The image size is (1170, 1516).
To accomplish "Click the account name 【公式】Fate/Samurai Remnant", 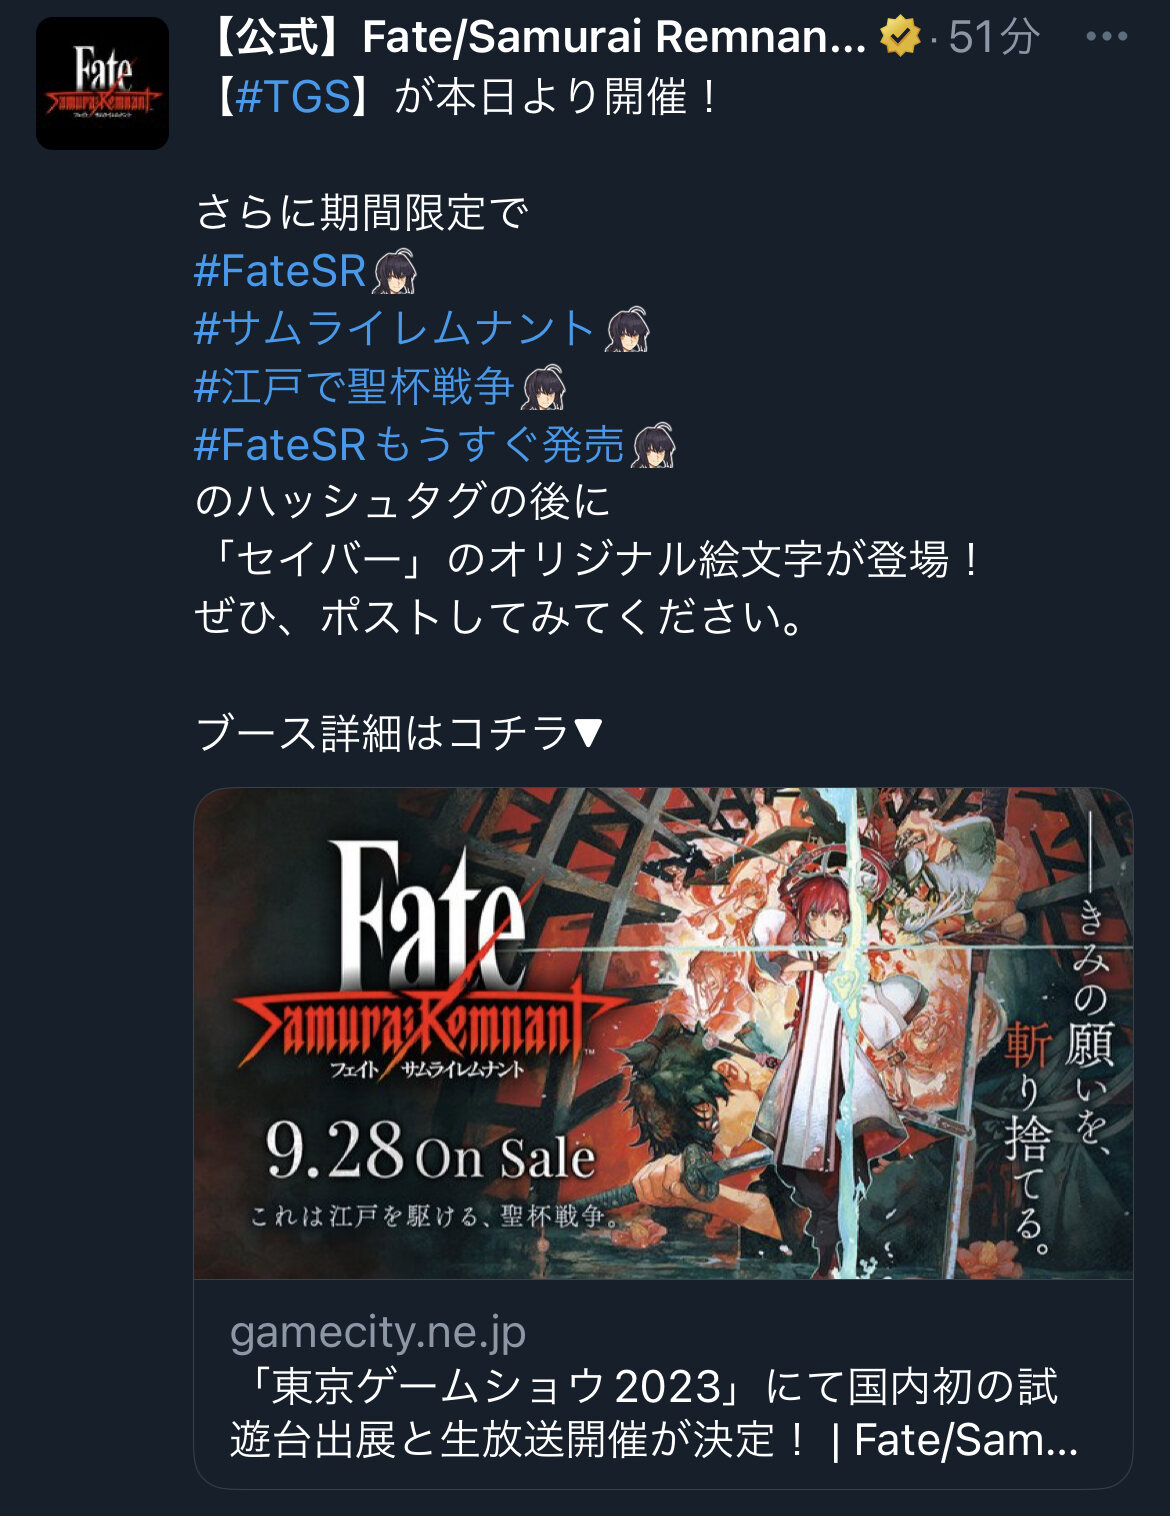I will pos(538,37).
